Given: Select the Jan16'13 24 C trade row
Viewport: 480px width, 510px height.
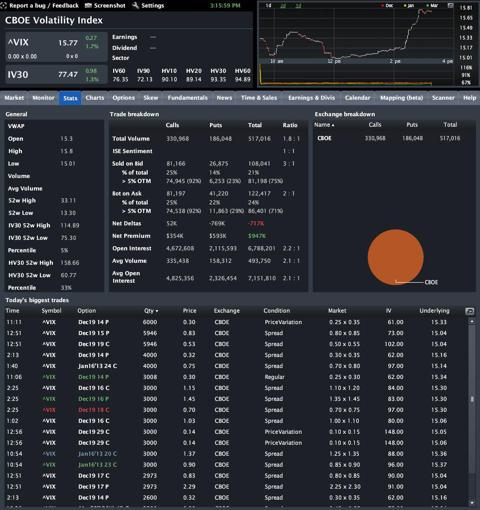Looking at the screenshot, I should pyautogui.click(x=236, y=366).
